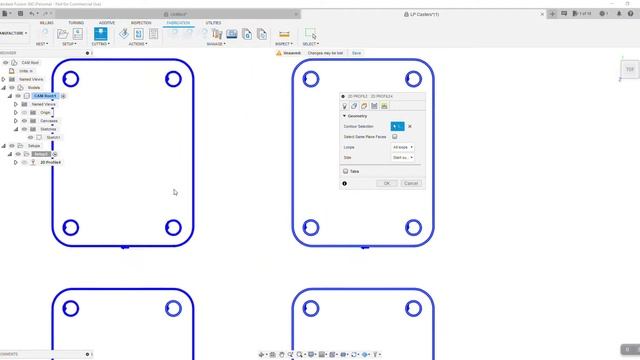Switch to the Inspection tab

click(x=141, y=23)
